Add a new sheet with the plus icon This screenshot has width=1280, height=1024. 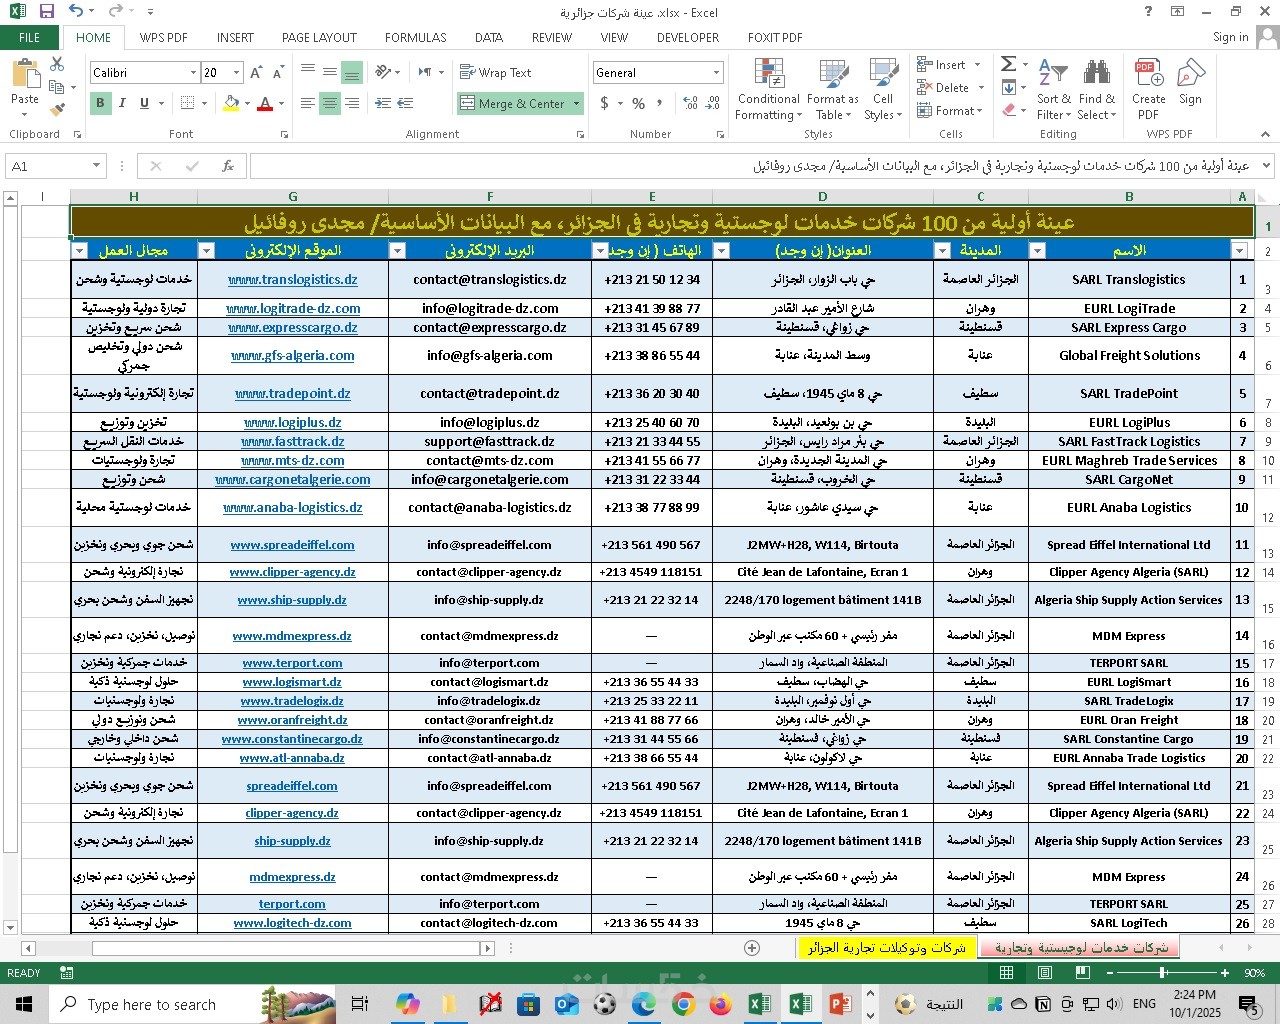tap(752, 948)
